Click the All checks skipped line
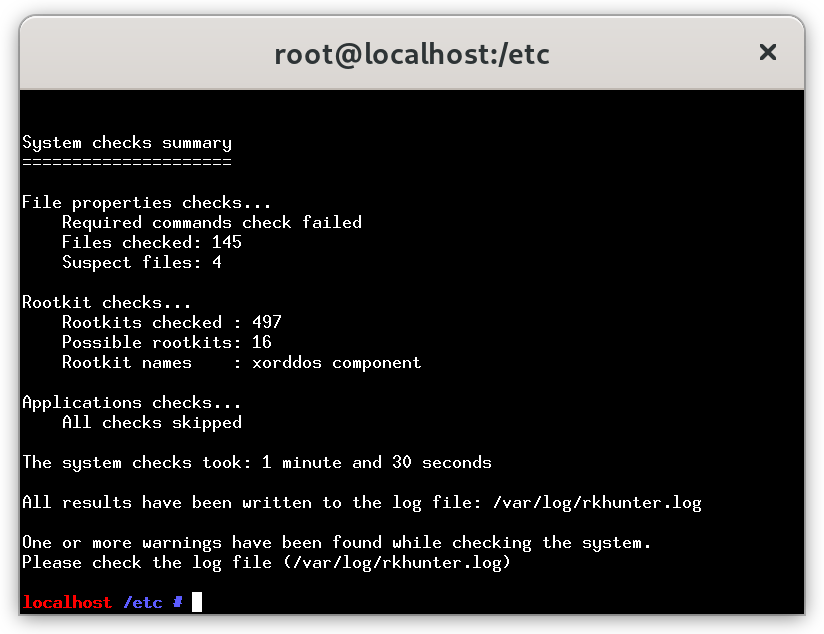The height and width of the screenshot is (634, 824). click(152, 423)
